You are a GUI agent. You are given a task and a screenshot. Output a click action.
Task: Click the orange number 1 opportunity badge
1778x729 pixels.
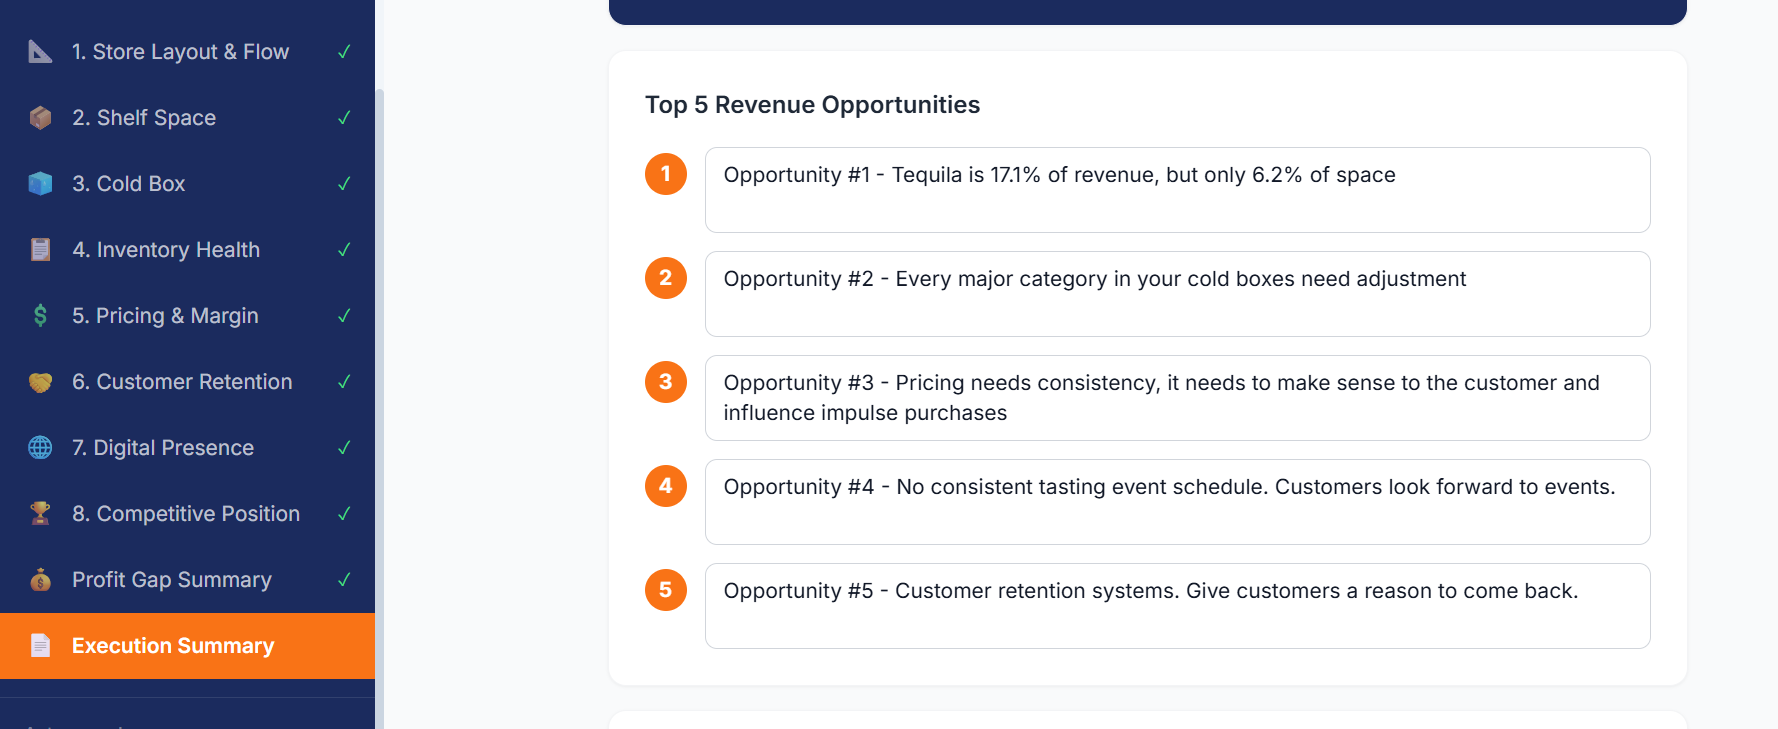tap(666, 174)
